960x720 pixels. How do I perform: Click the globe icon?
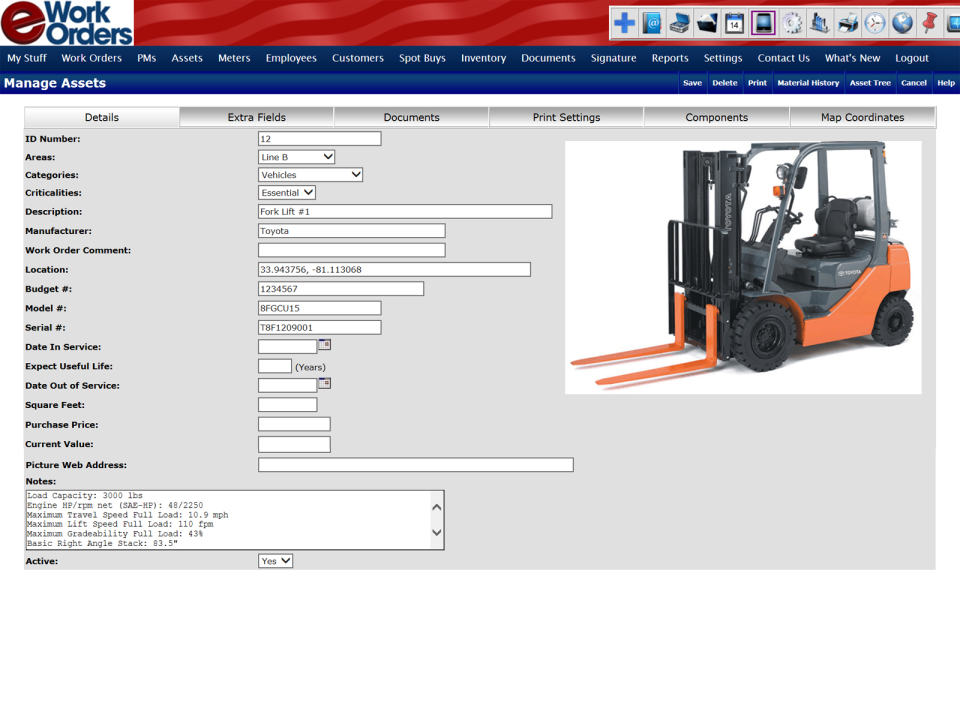(903, 23)
